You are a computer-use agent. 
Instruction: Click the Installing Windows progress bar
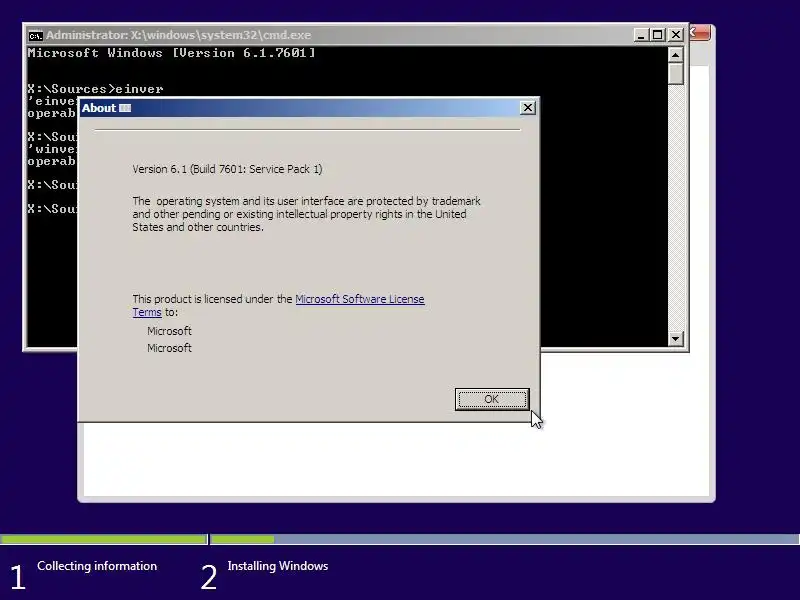[x=505, y=539]
